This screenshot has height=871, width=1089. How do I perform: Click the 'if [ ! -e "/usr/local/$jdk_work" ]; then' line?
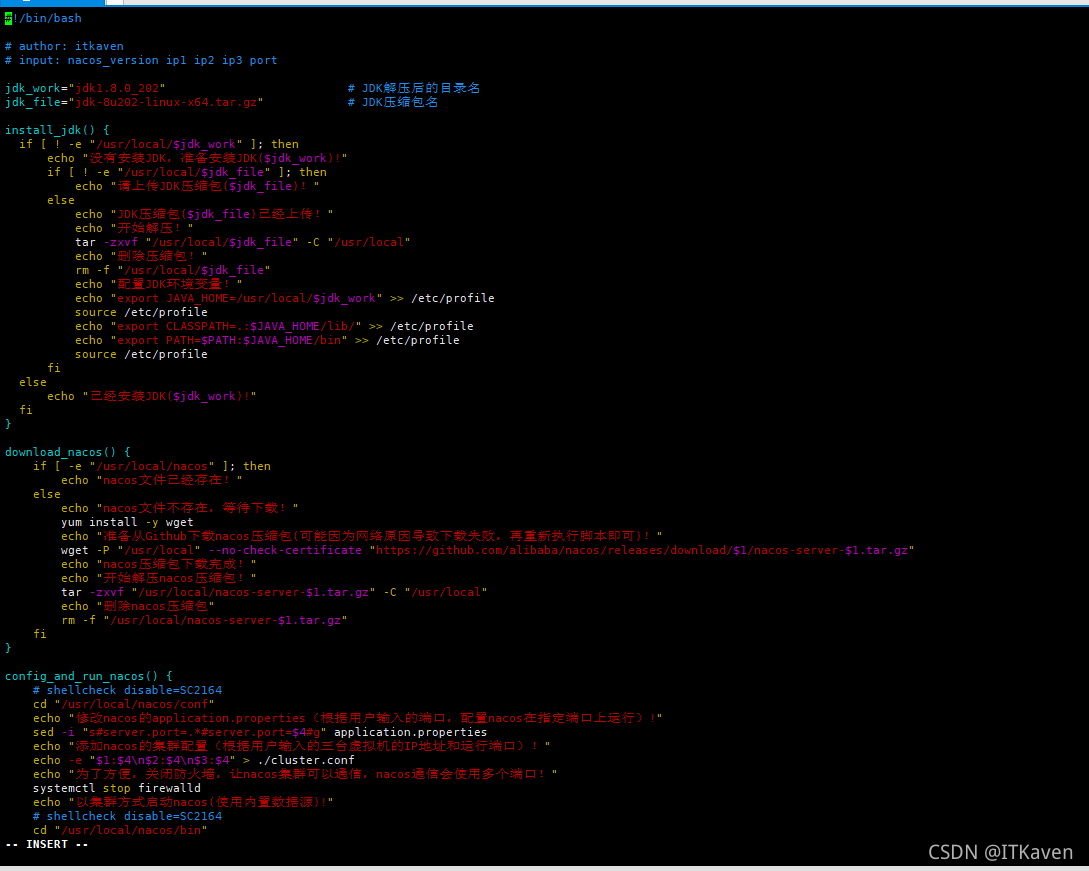click(159, 144)
